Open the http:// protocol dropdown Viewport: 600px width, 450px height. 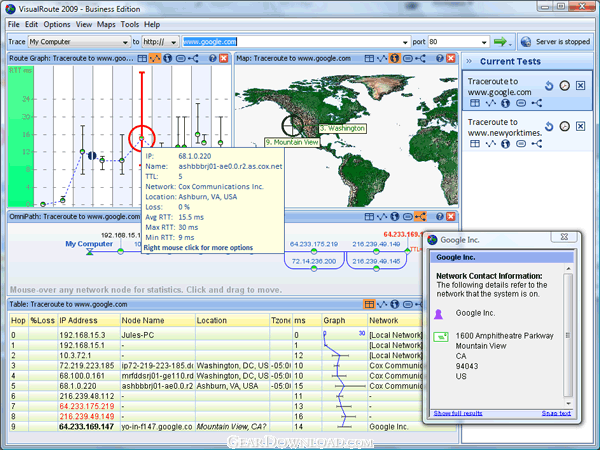point(173,42)
